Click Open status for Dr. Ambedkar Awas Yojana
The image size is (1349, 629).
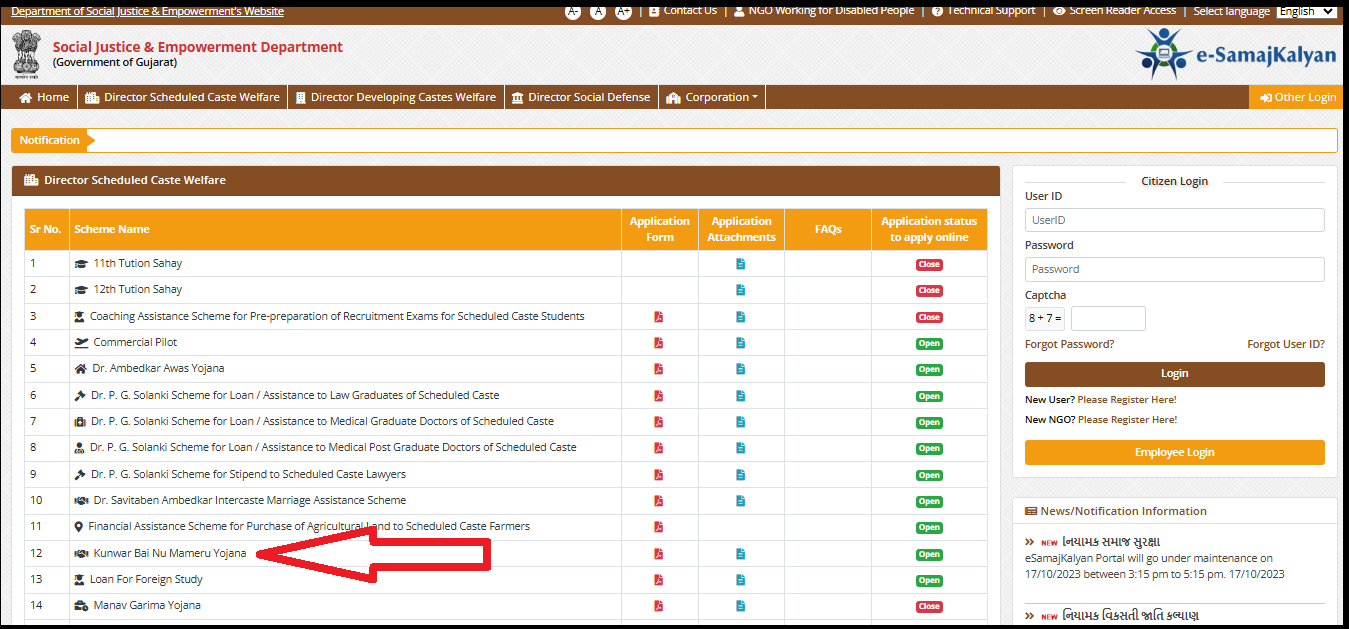coord(929,370)
